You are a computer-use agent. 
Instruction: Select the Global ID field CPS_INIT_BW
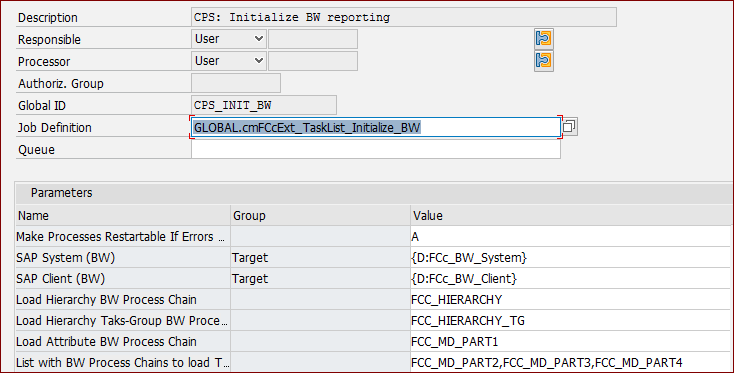click(x=264, y=105)
